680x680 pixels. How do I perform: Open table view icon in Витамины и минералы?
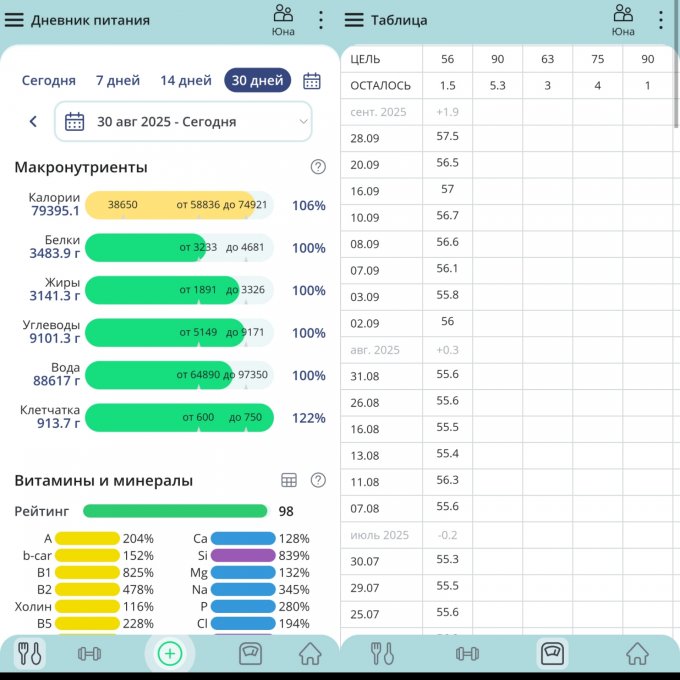[289, 480]
